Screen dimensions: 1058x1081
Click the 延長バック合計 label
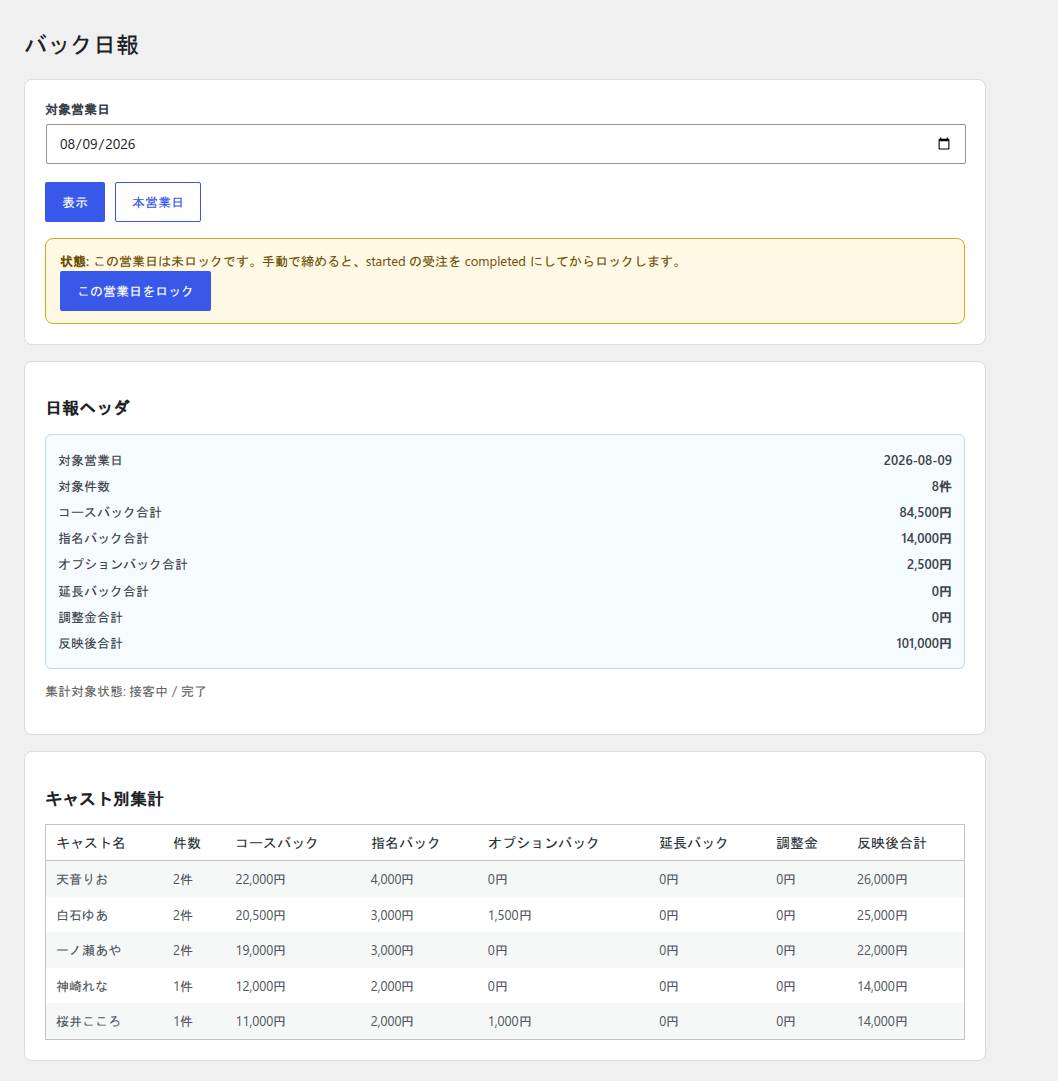point(103,592)
